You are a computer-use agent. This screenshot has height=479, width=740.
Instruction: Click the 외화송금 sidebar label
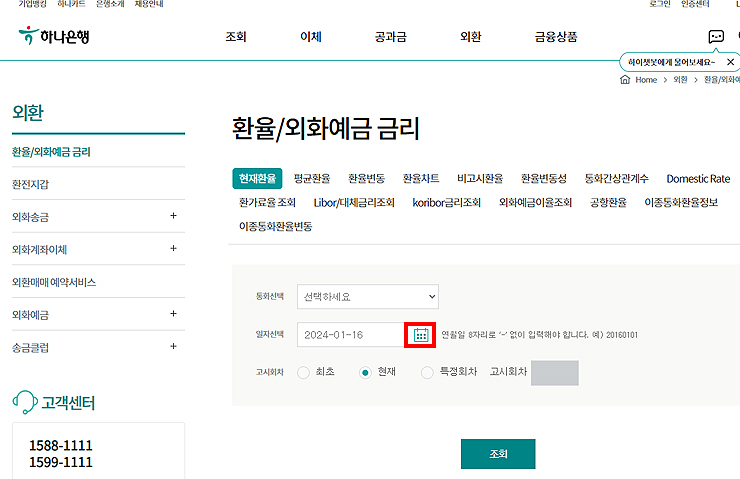click(30, 217)
